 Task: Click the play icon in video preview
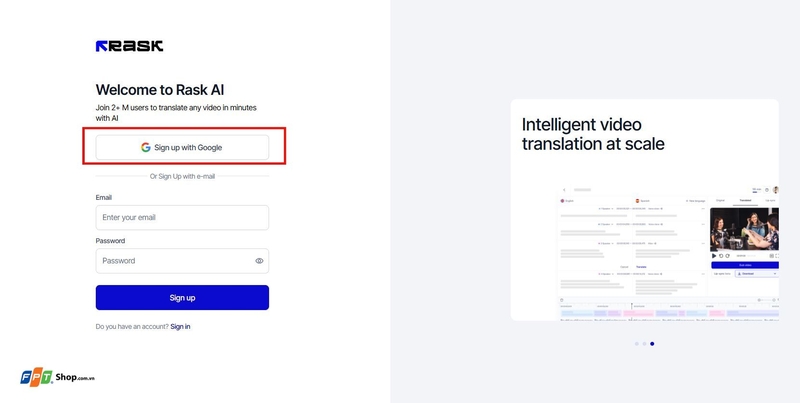pyautogui.click(x=714, y=255)
